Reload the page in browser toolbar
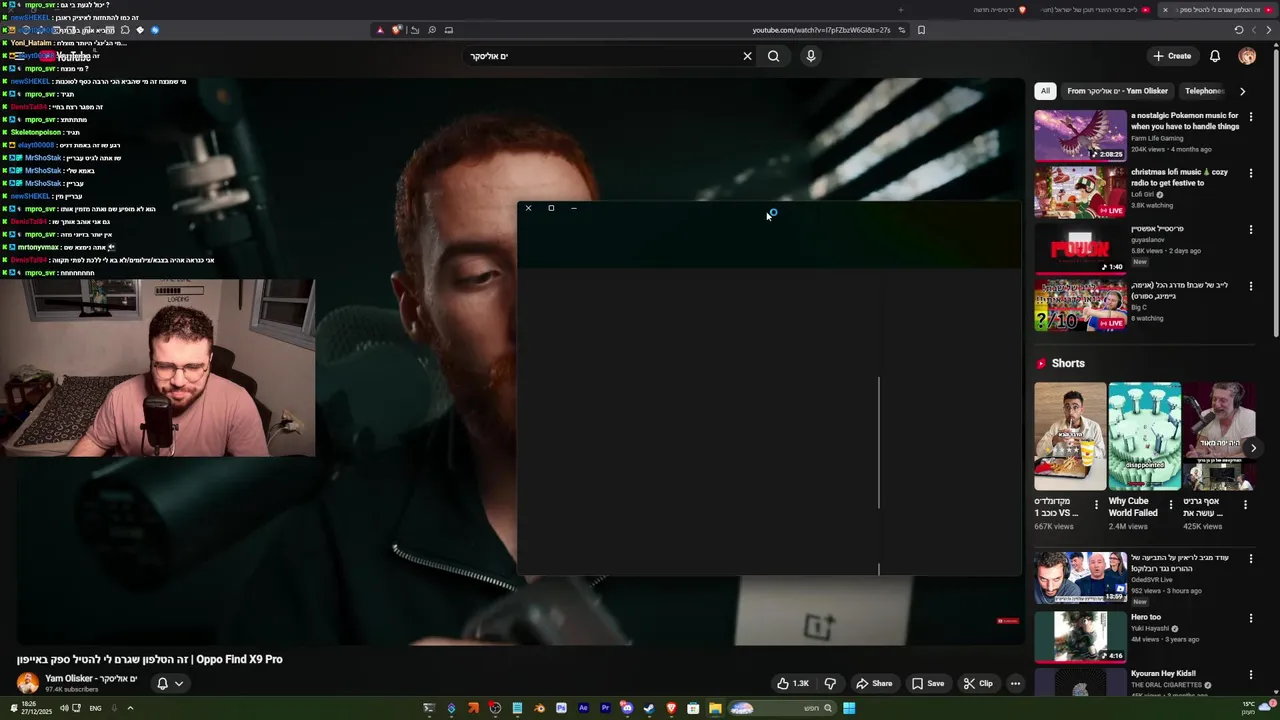This screenshot has height=720, width=1280. click(1239, 30)
